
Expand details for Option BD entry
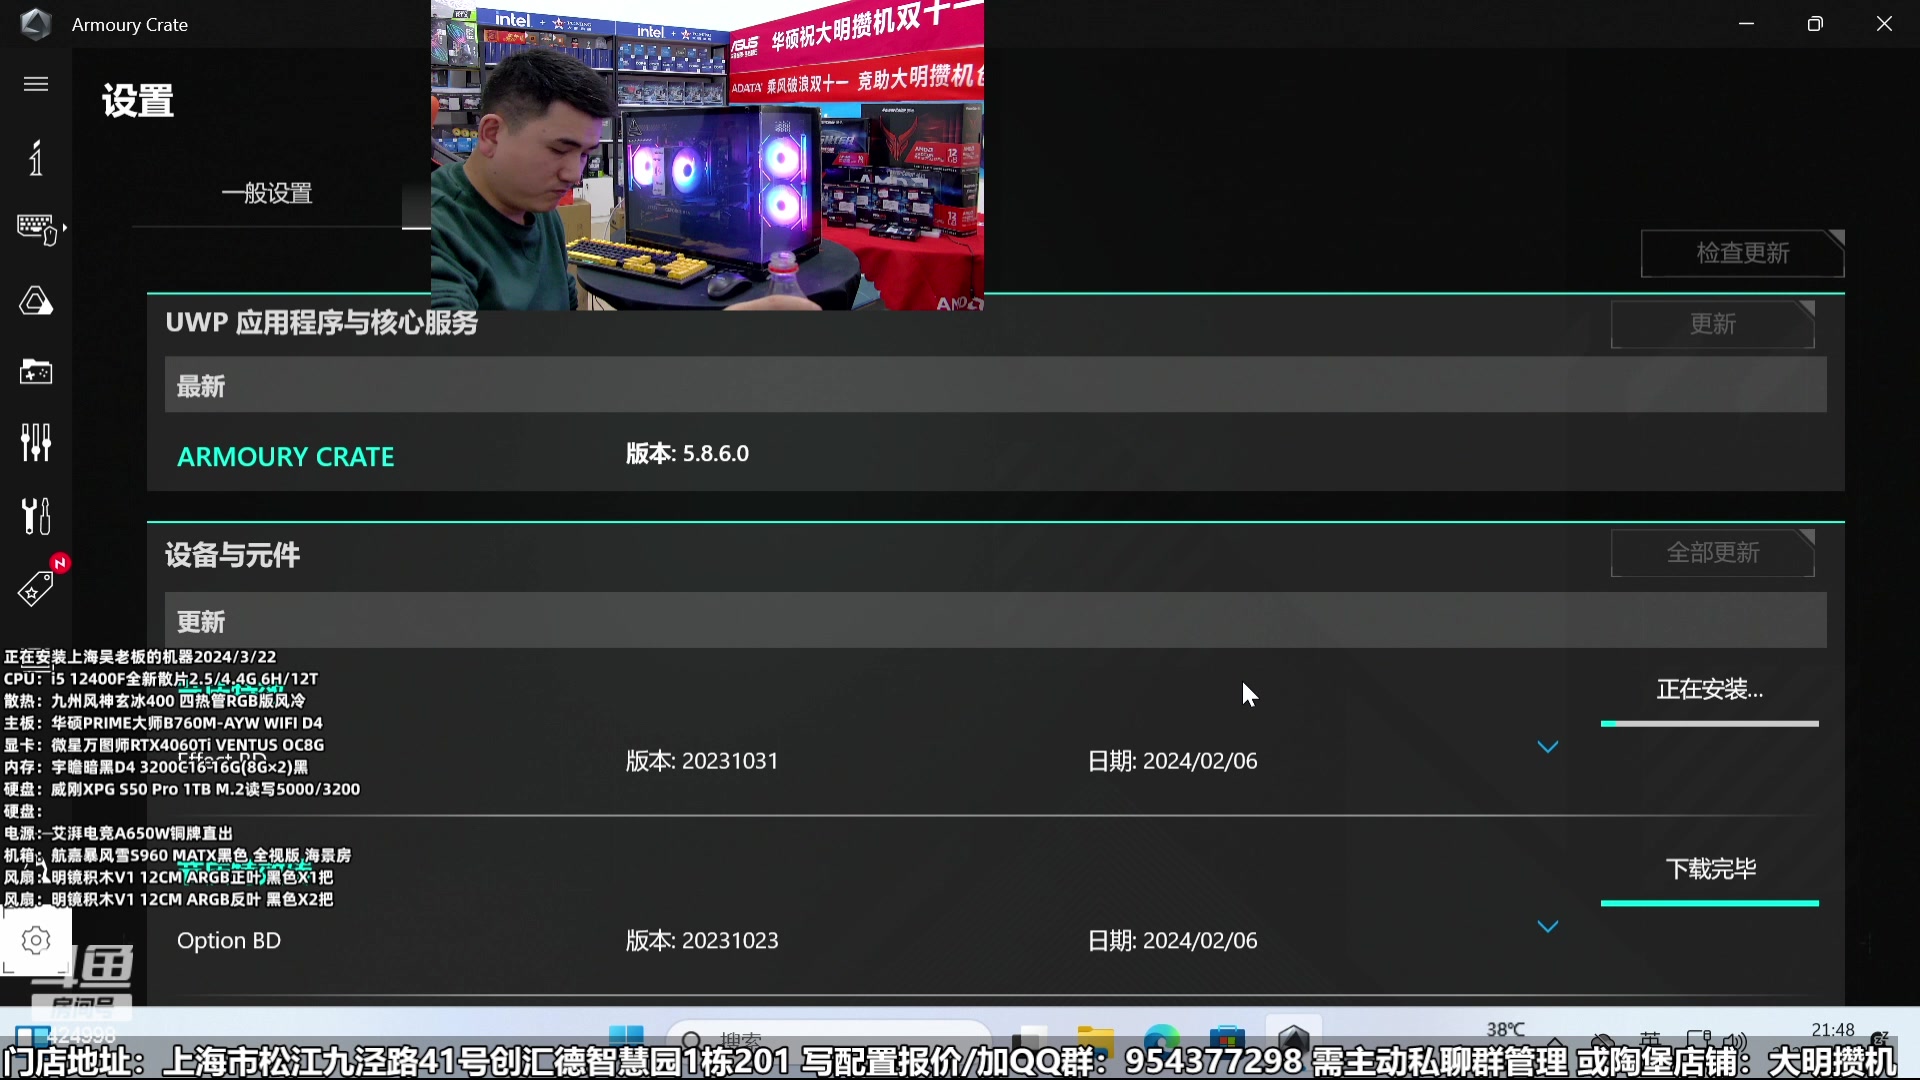tap(1548, 926)
